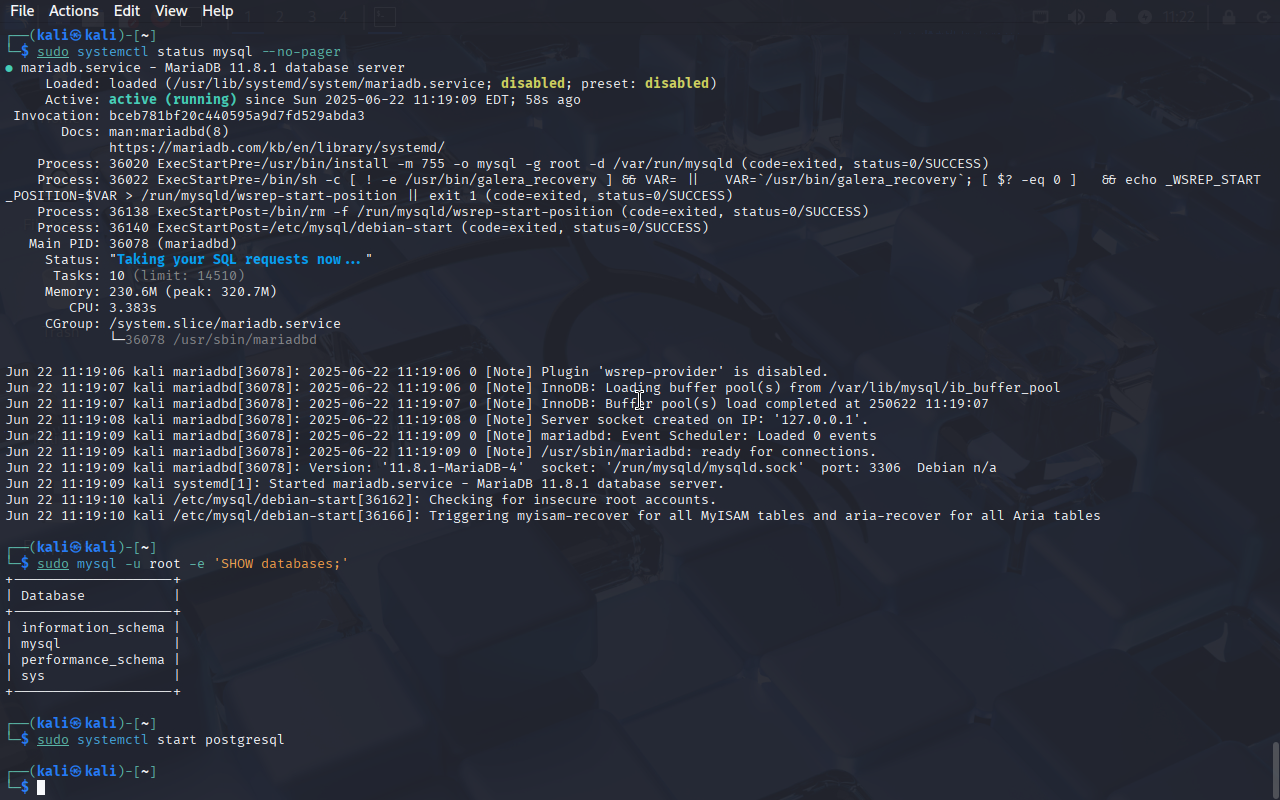Click the terminal cursor at the last prompt
The height and width of the screenshot is (800, 1280).
41,788
